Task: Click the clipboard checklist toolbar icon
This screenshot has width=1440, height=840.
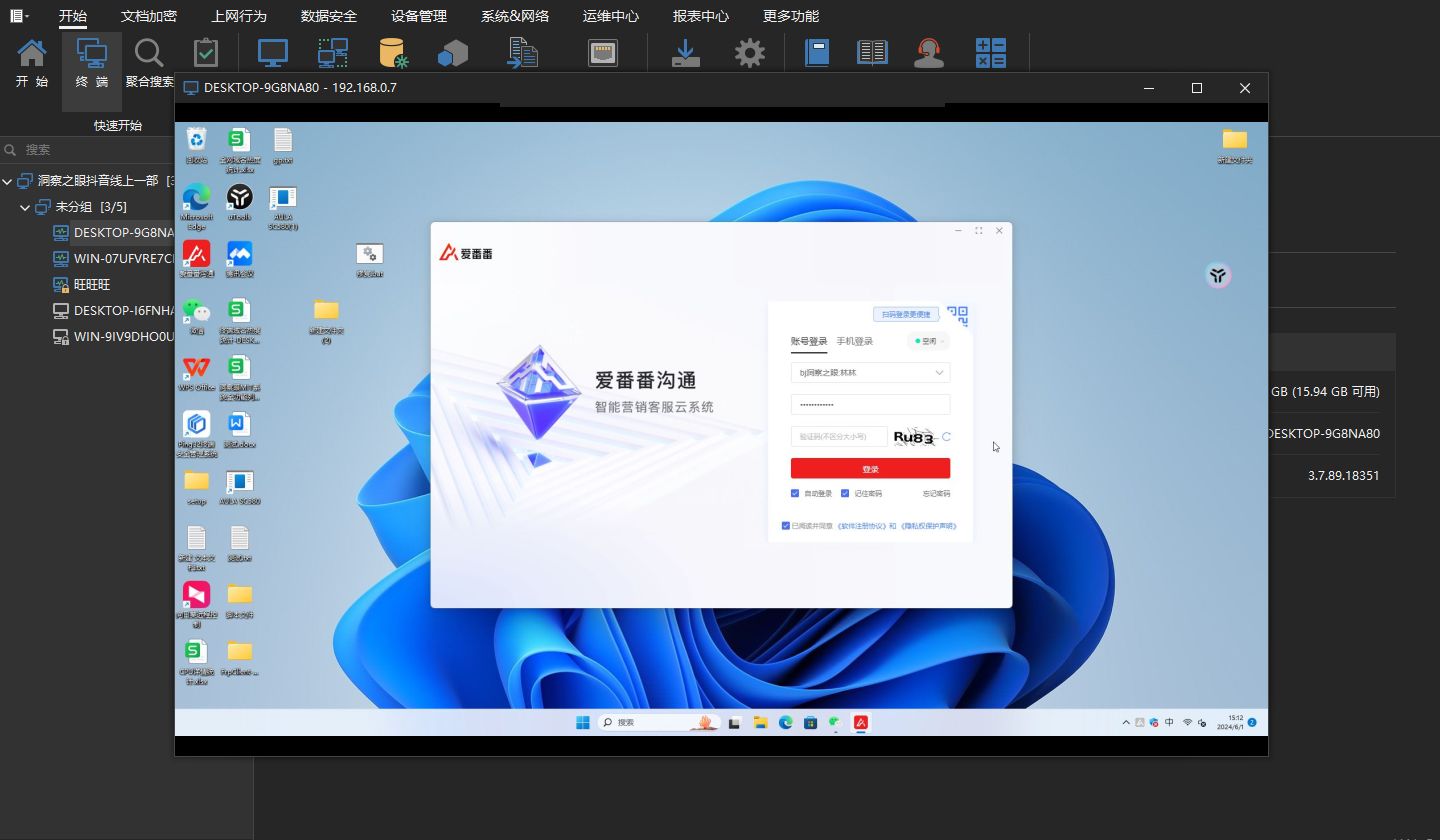Action: tap(206, 53)
